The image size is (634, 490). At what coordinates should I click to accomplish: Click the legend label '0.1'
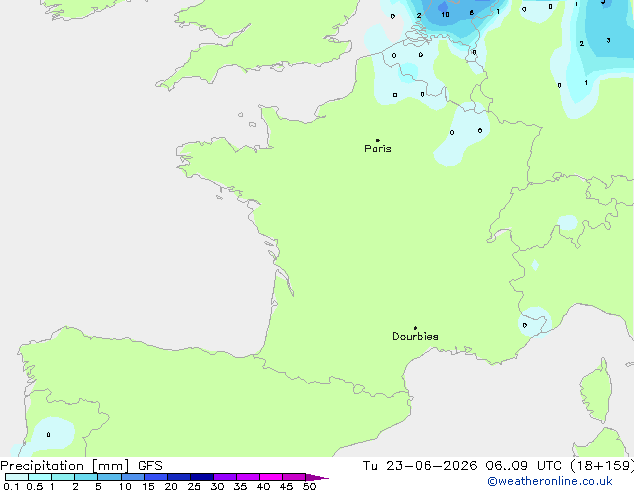11,486
